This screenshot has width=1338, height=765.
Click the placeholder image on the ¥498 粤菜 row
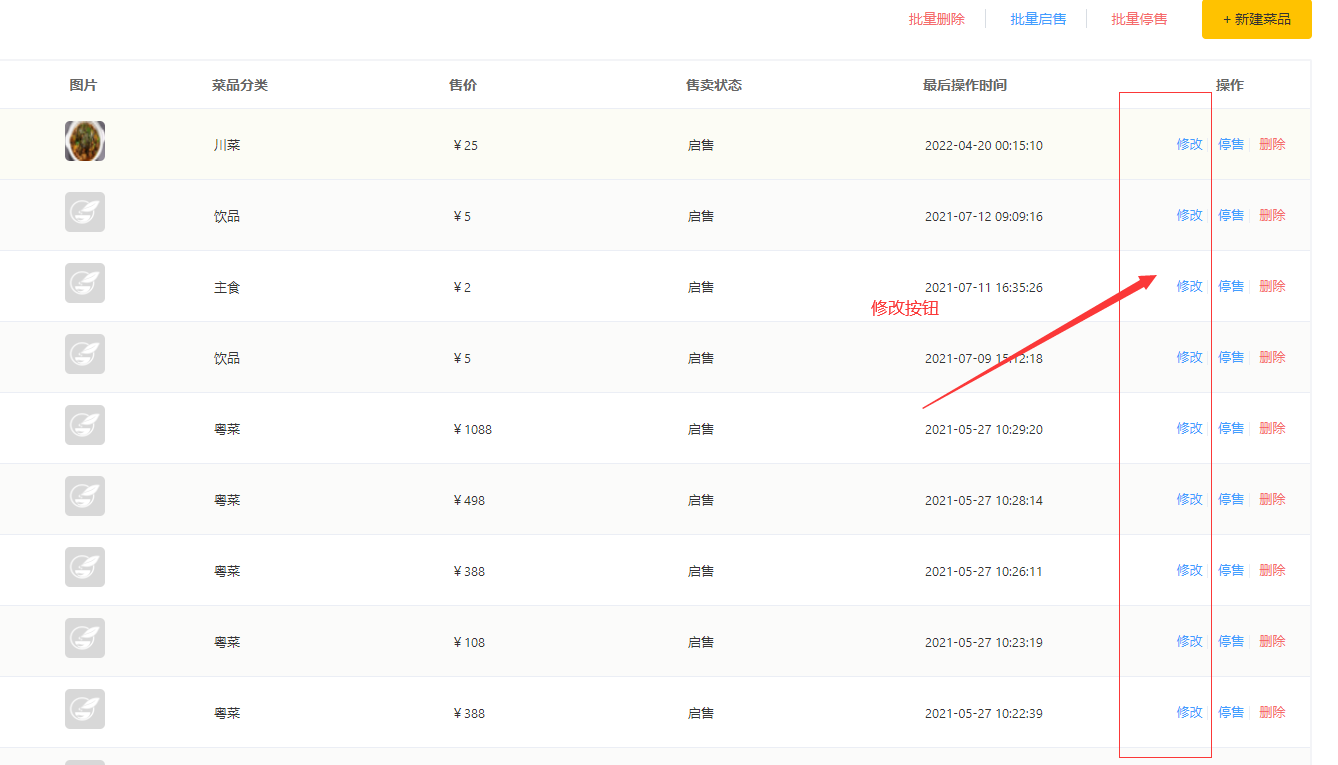[x=85, y=496]
